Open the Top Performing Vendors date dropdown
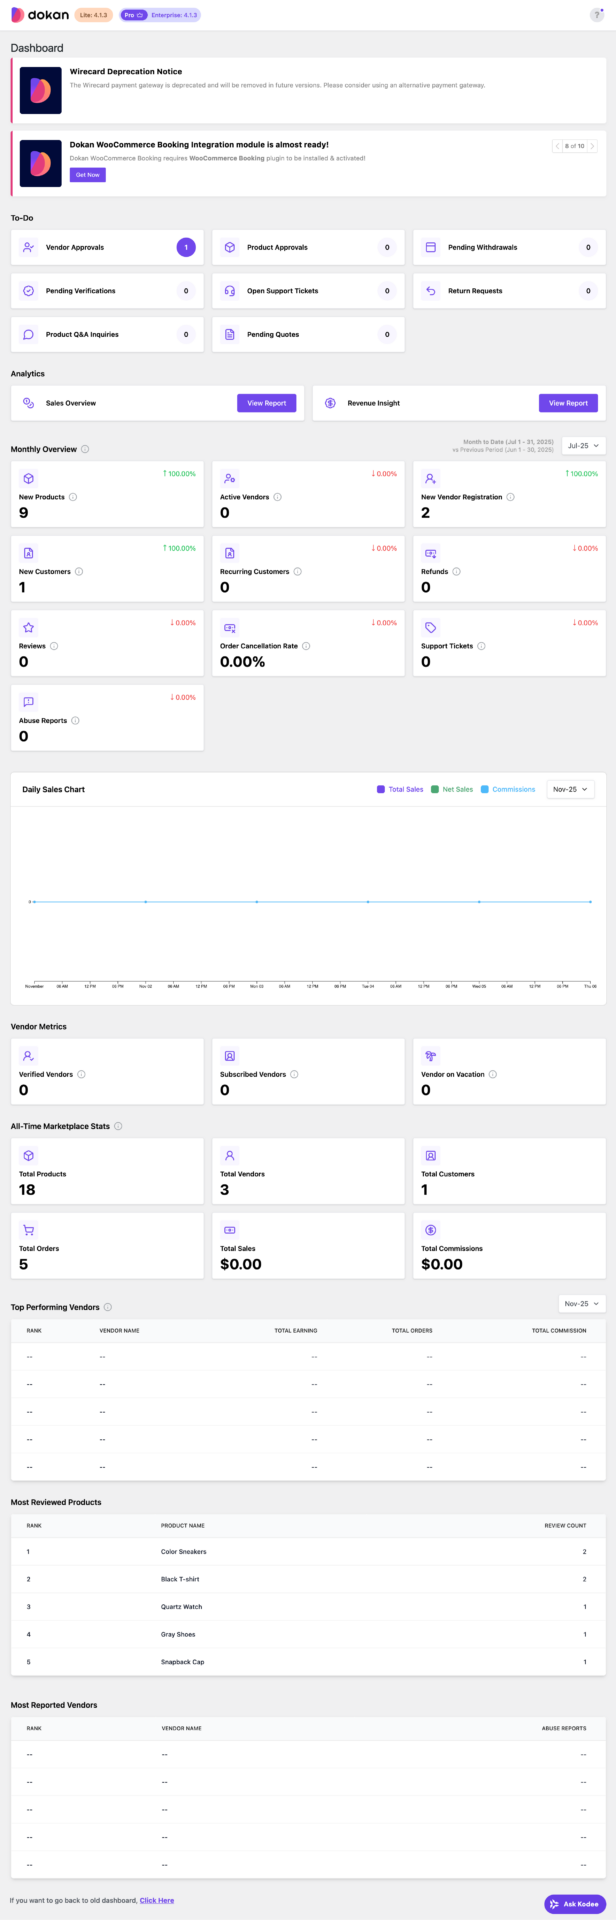Screen dimensions: 616x1920 (x=580, y=1303)
